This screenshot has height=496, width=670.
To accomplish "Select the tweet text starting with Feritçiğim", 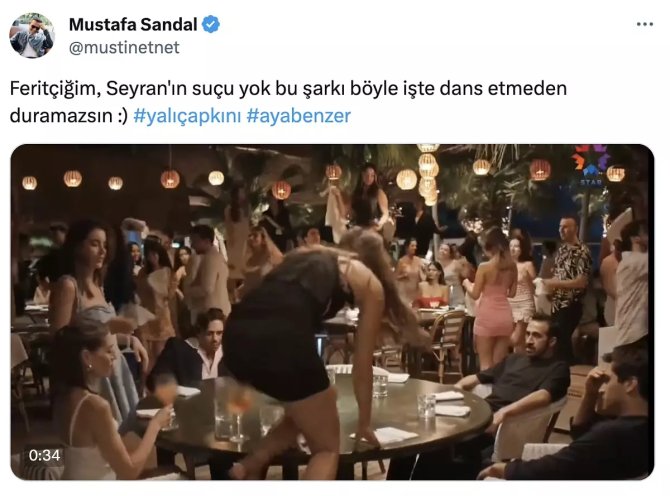I will [288, 102].
